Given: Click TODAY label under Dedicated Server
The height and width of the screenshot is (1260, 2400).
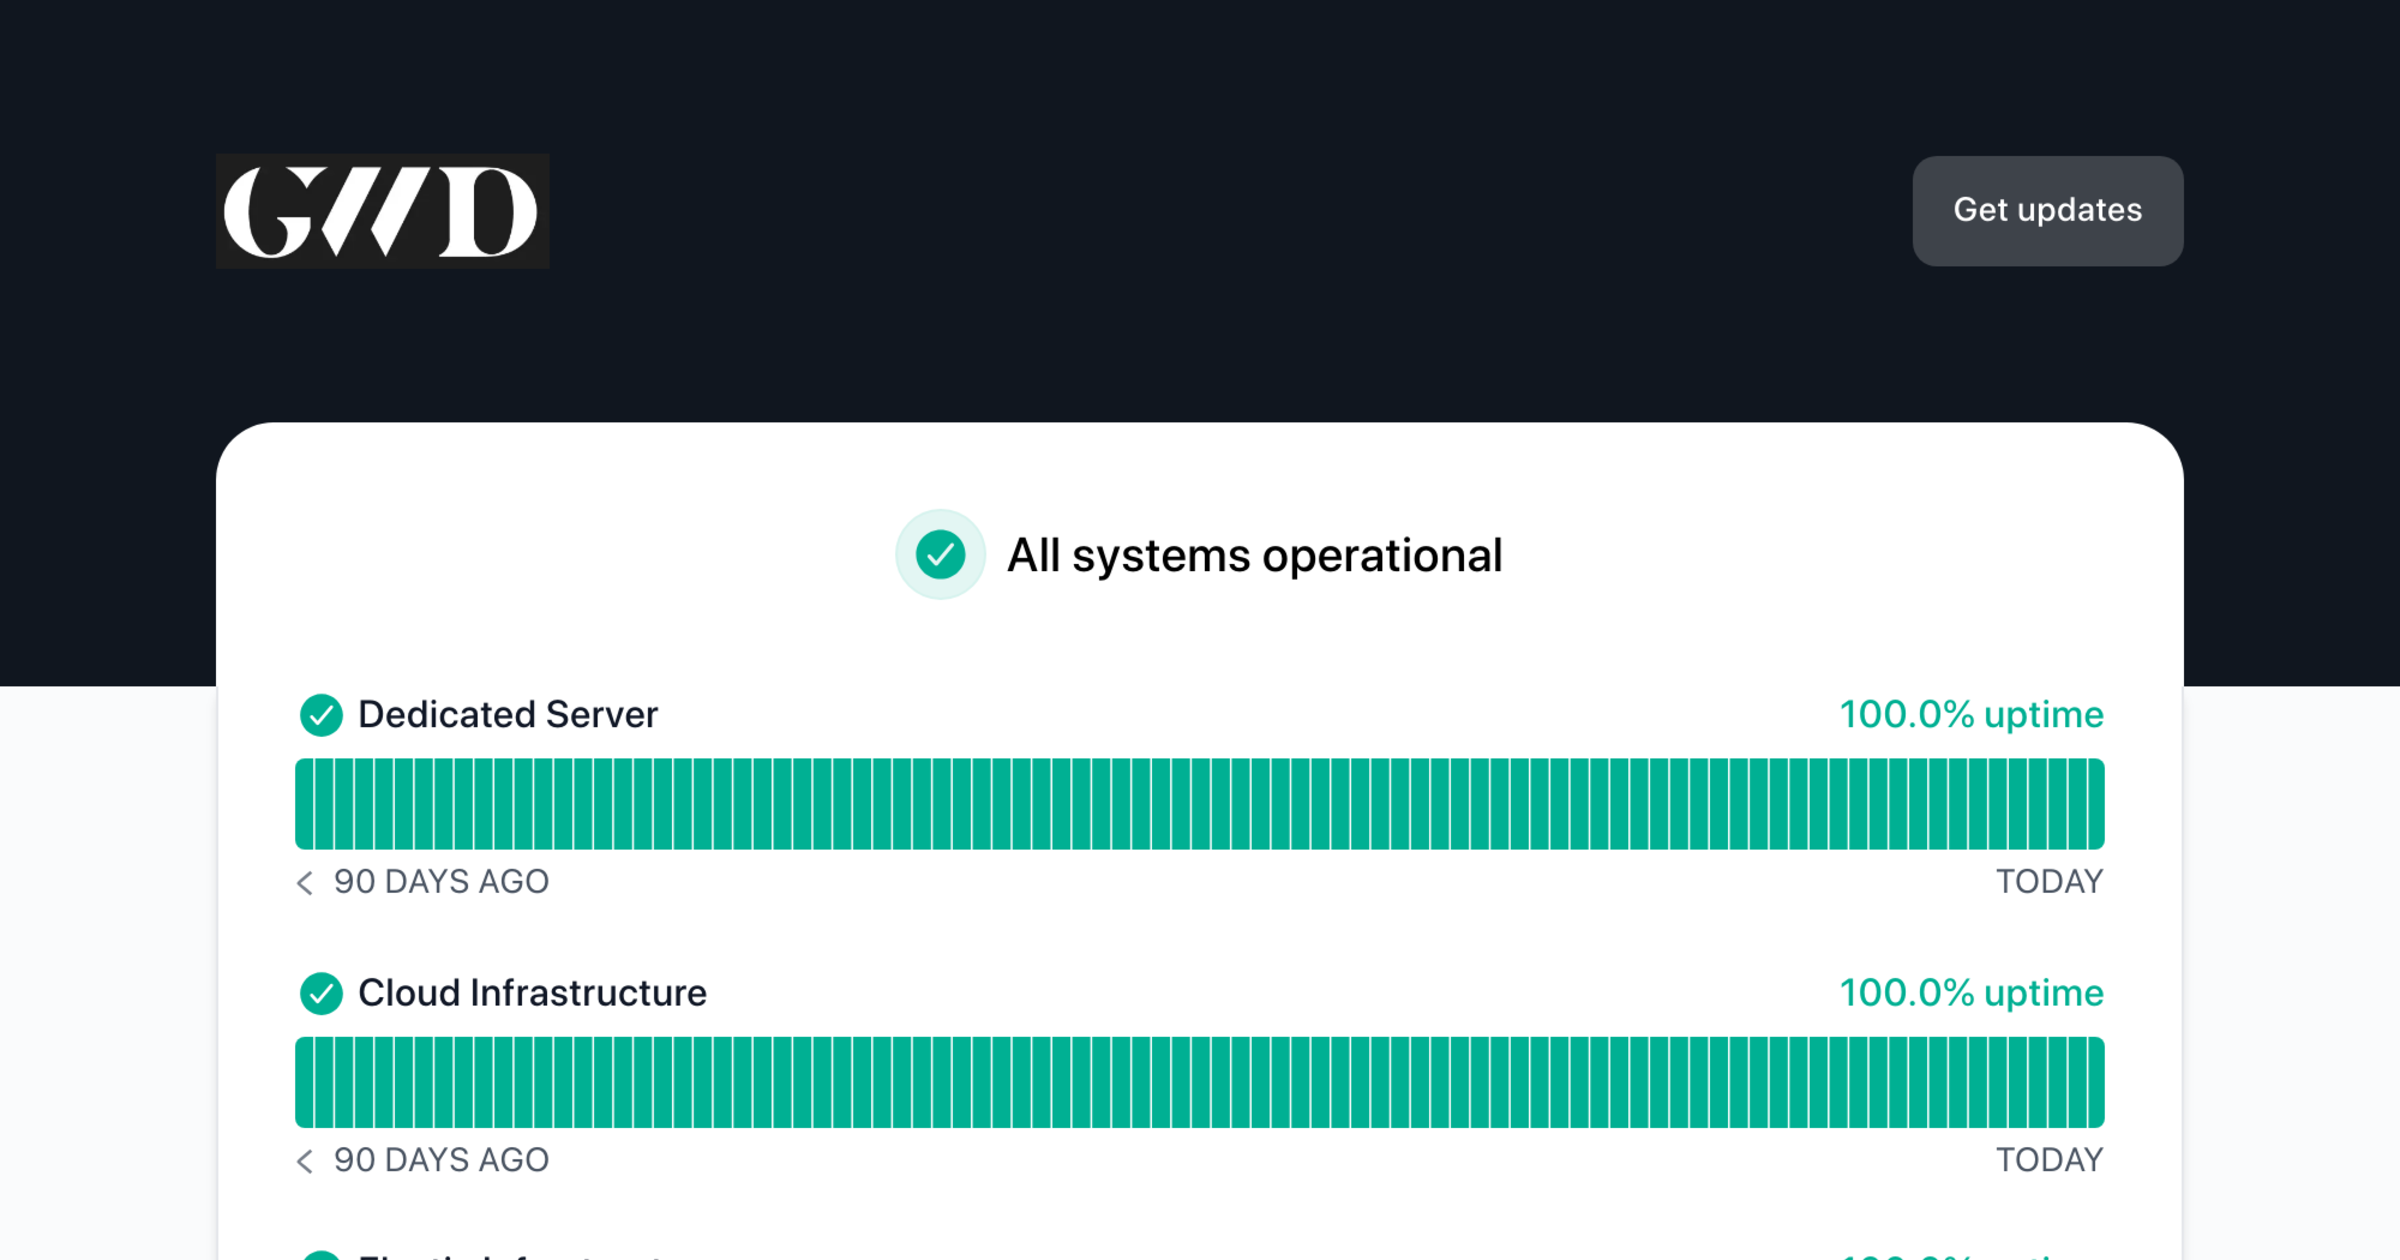Looking at the screenshot, I should pos(2049,882).
